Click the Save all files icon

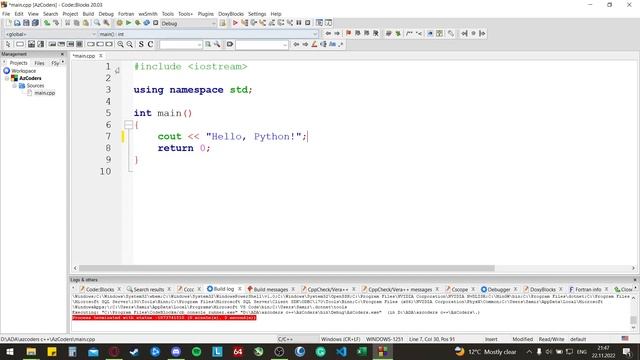[x=36, y=23]
